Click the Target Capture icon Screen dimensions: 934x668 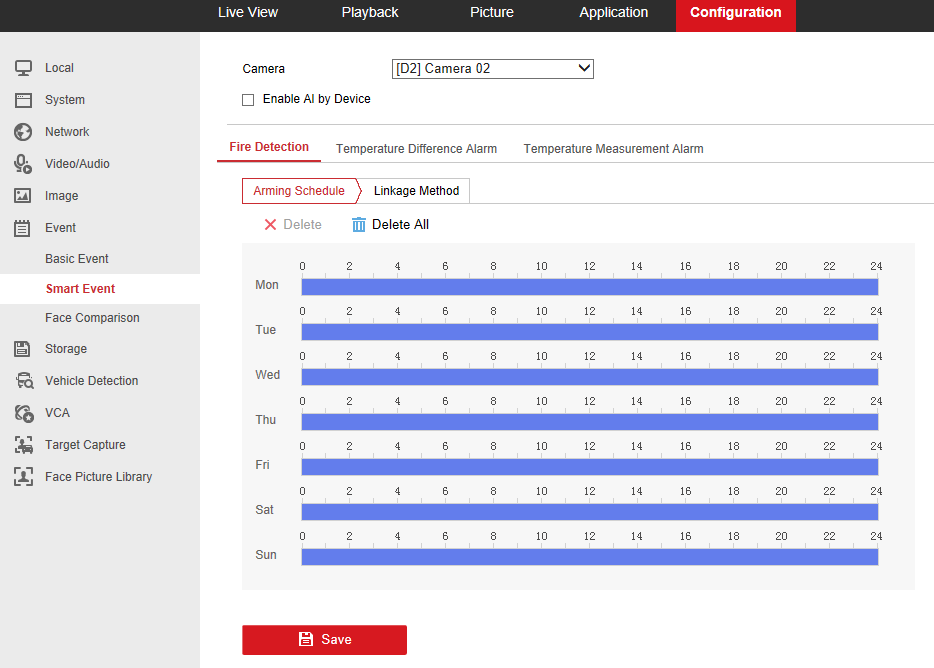tap(23, 445)
